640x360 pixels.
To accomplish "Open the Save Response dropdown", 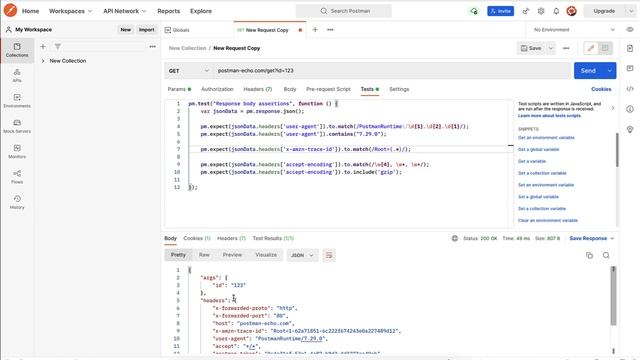I will point(591,238).
